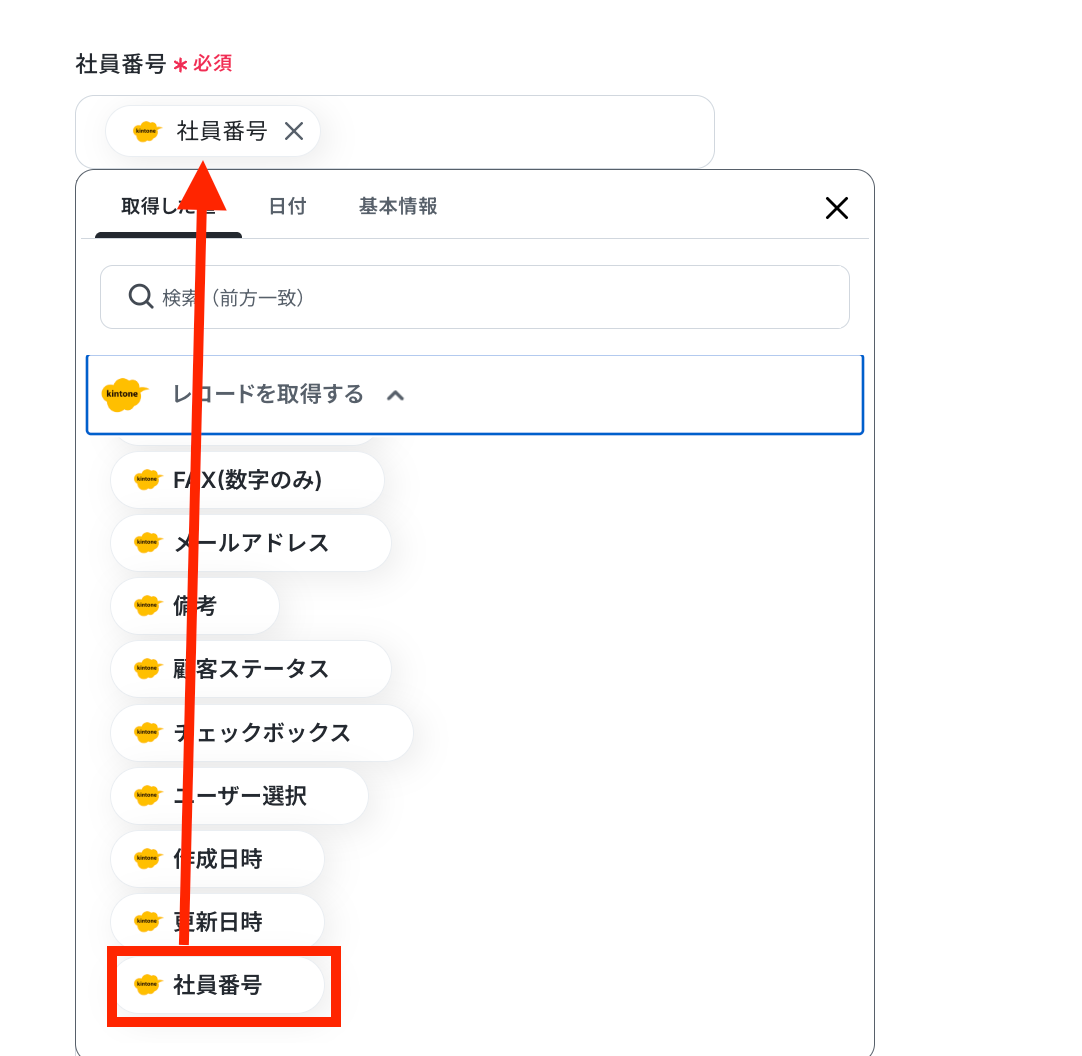Collapse the レコードを取得する section chevron
The image size is (1082, 1056).
pyautogui.click(x=395, y=395)
